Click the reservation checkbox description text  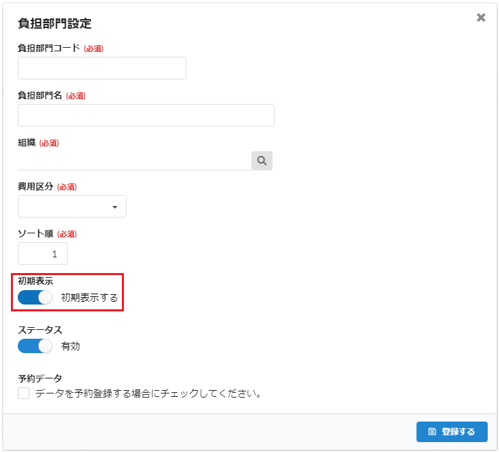[149, 393]
